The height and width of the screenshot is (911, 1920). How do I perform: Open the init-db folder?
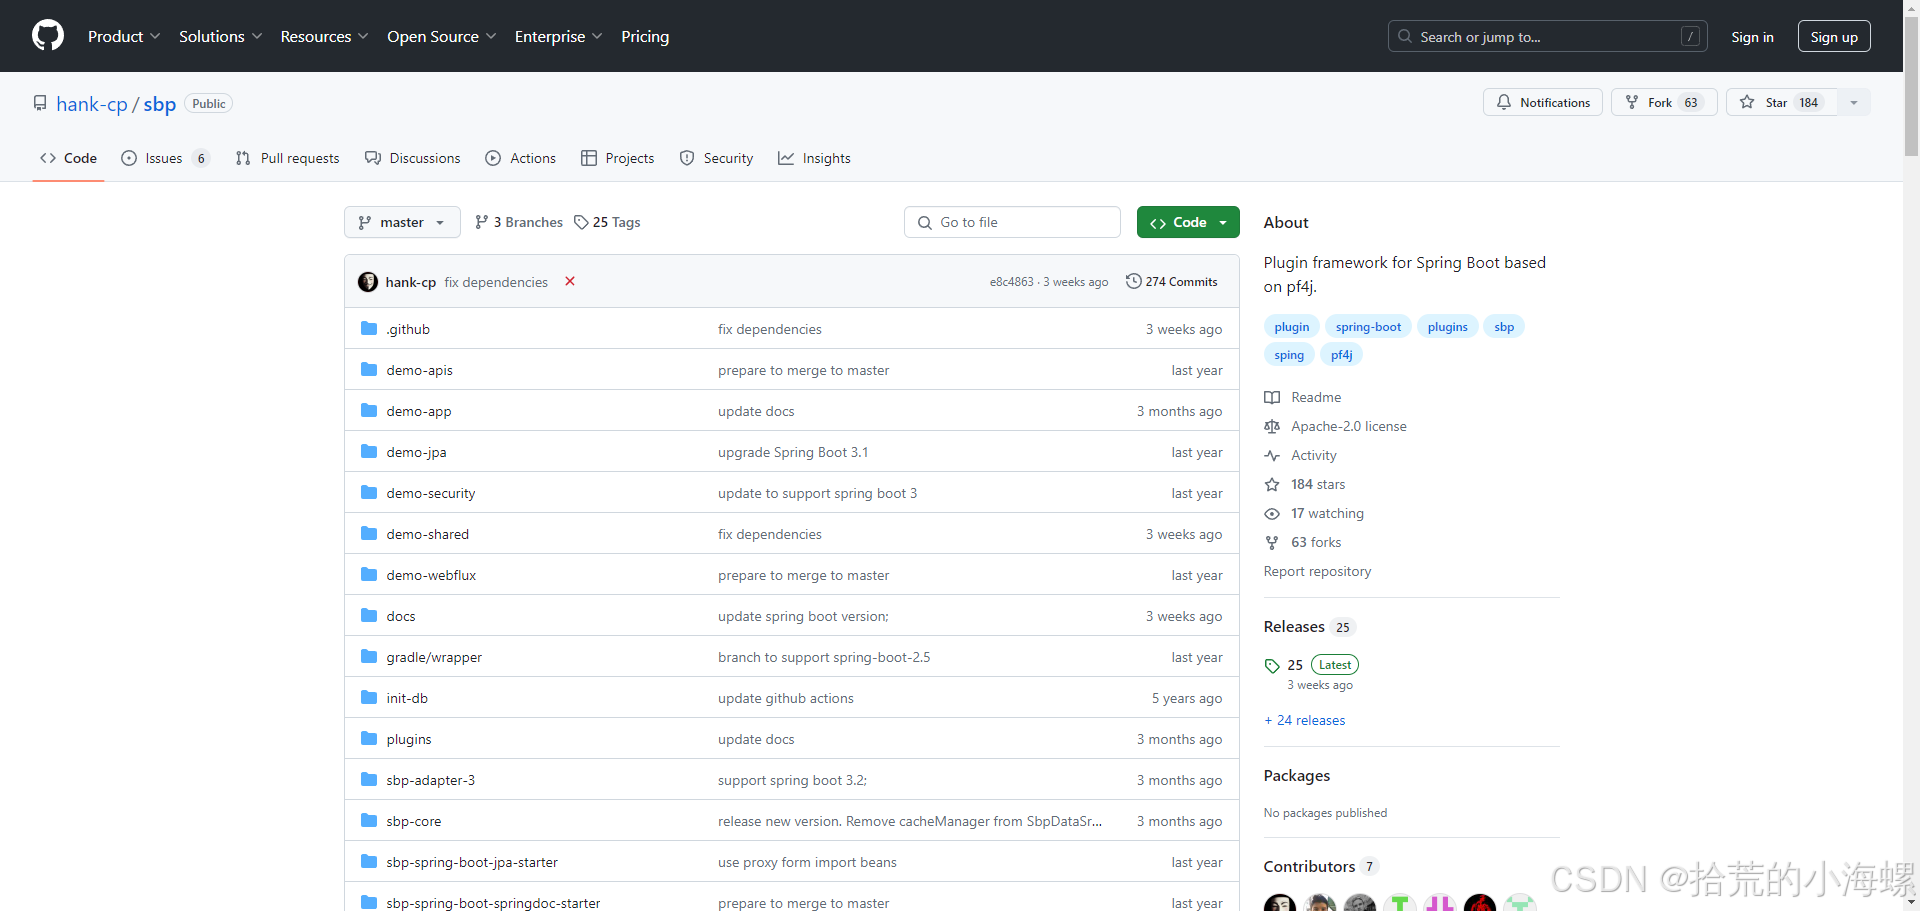(407, 698)
